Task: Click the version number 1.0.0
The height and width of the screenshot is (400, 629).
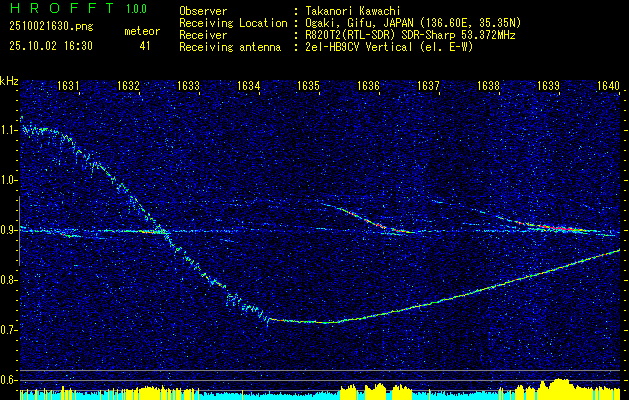Action: pyautogui.click(x=136, y=9)
